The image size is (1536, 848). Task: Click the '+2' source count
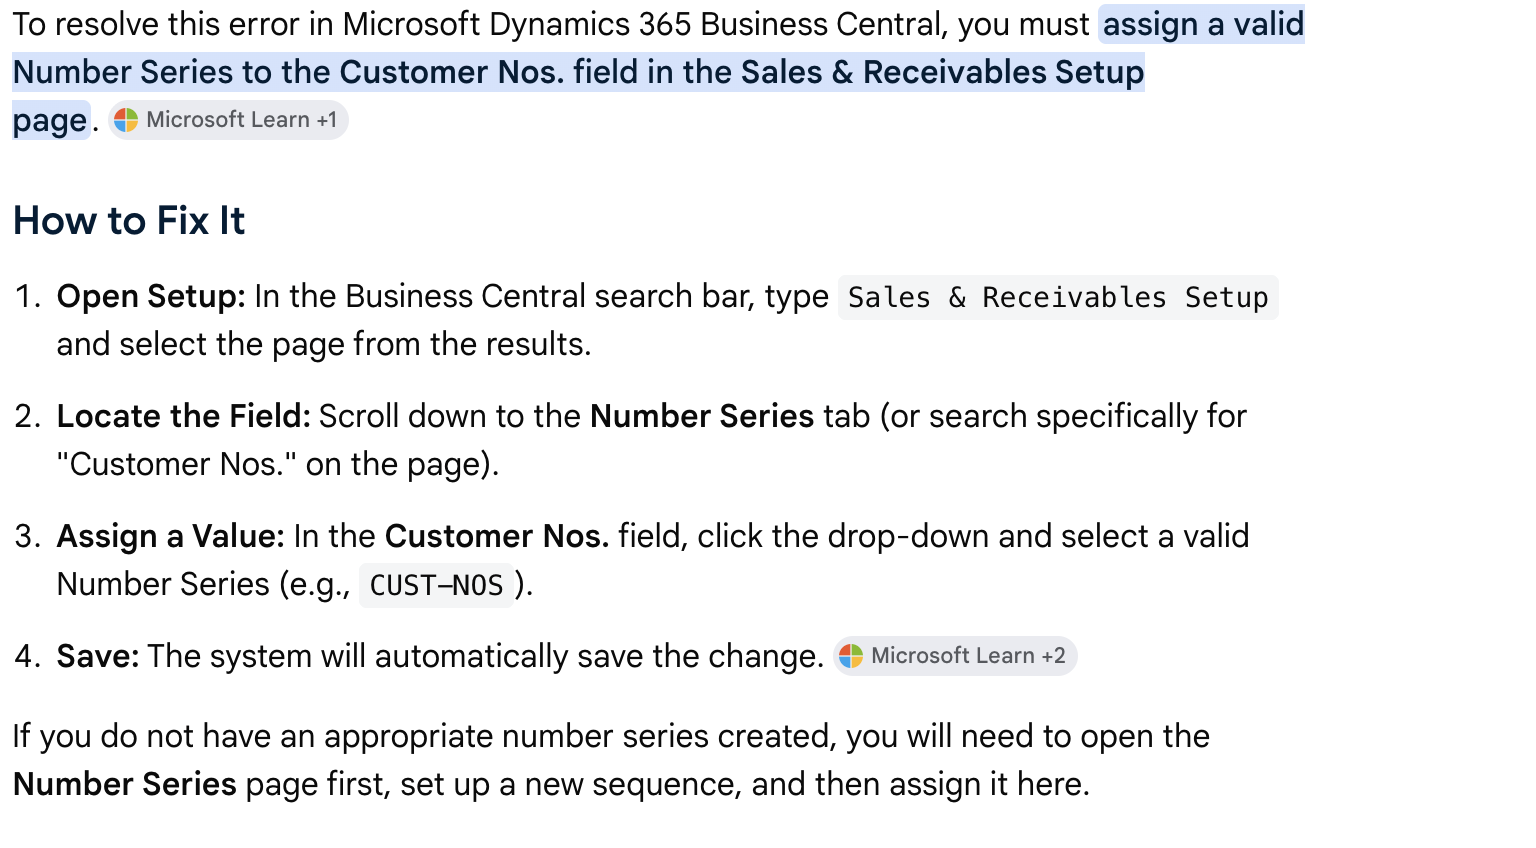[x=1054, y=656]
